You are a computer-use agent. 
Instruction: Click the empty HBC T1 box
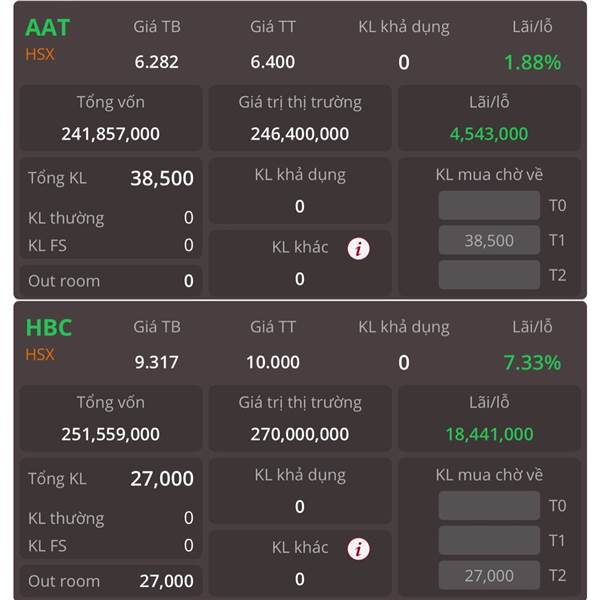[x=489, y=540]
